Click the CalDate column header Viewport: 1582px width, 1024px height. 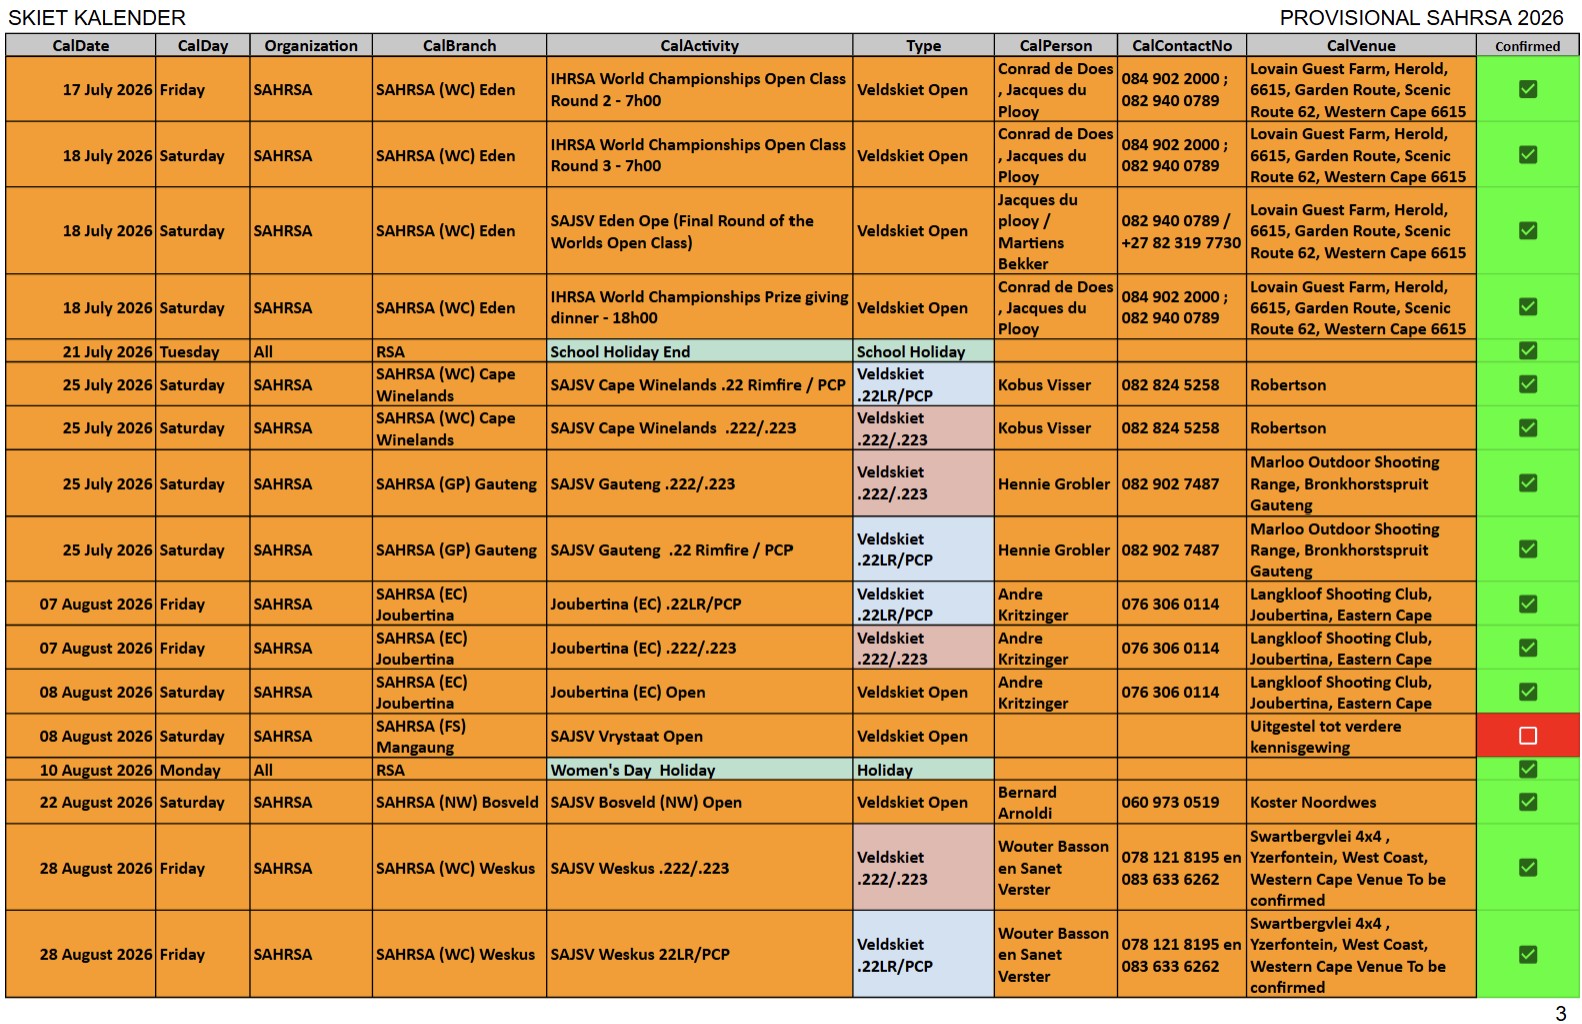coord(81,46)
